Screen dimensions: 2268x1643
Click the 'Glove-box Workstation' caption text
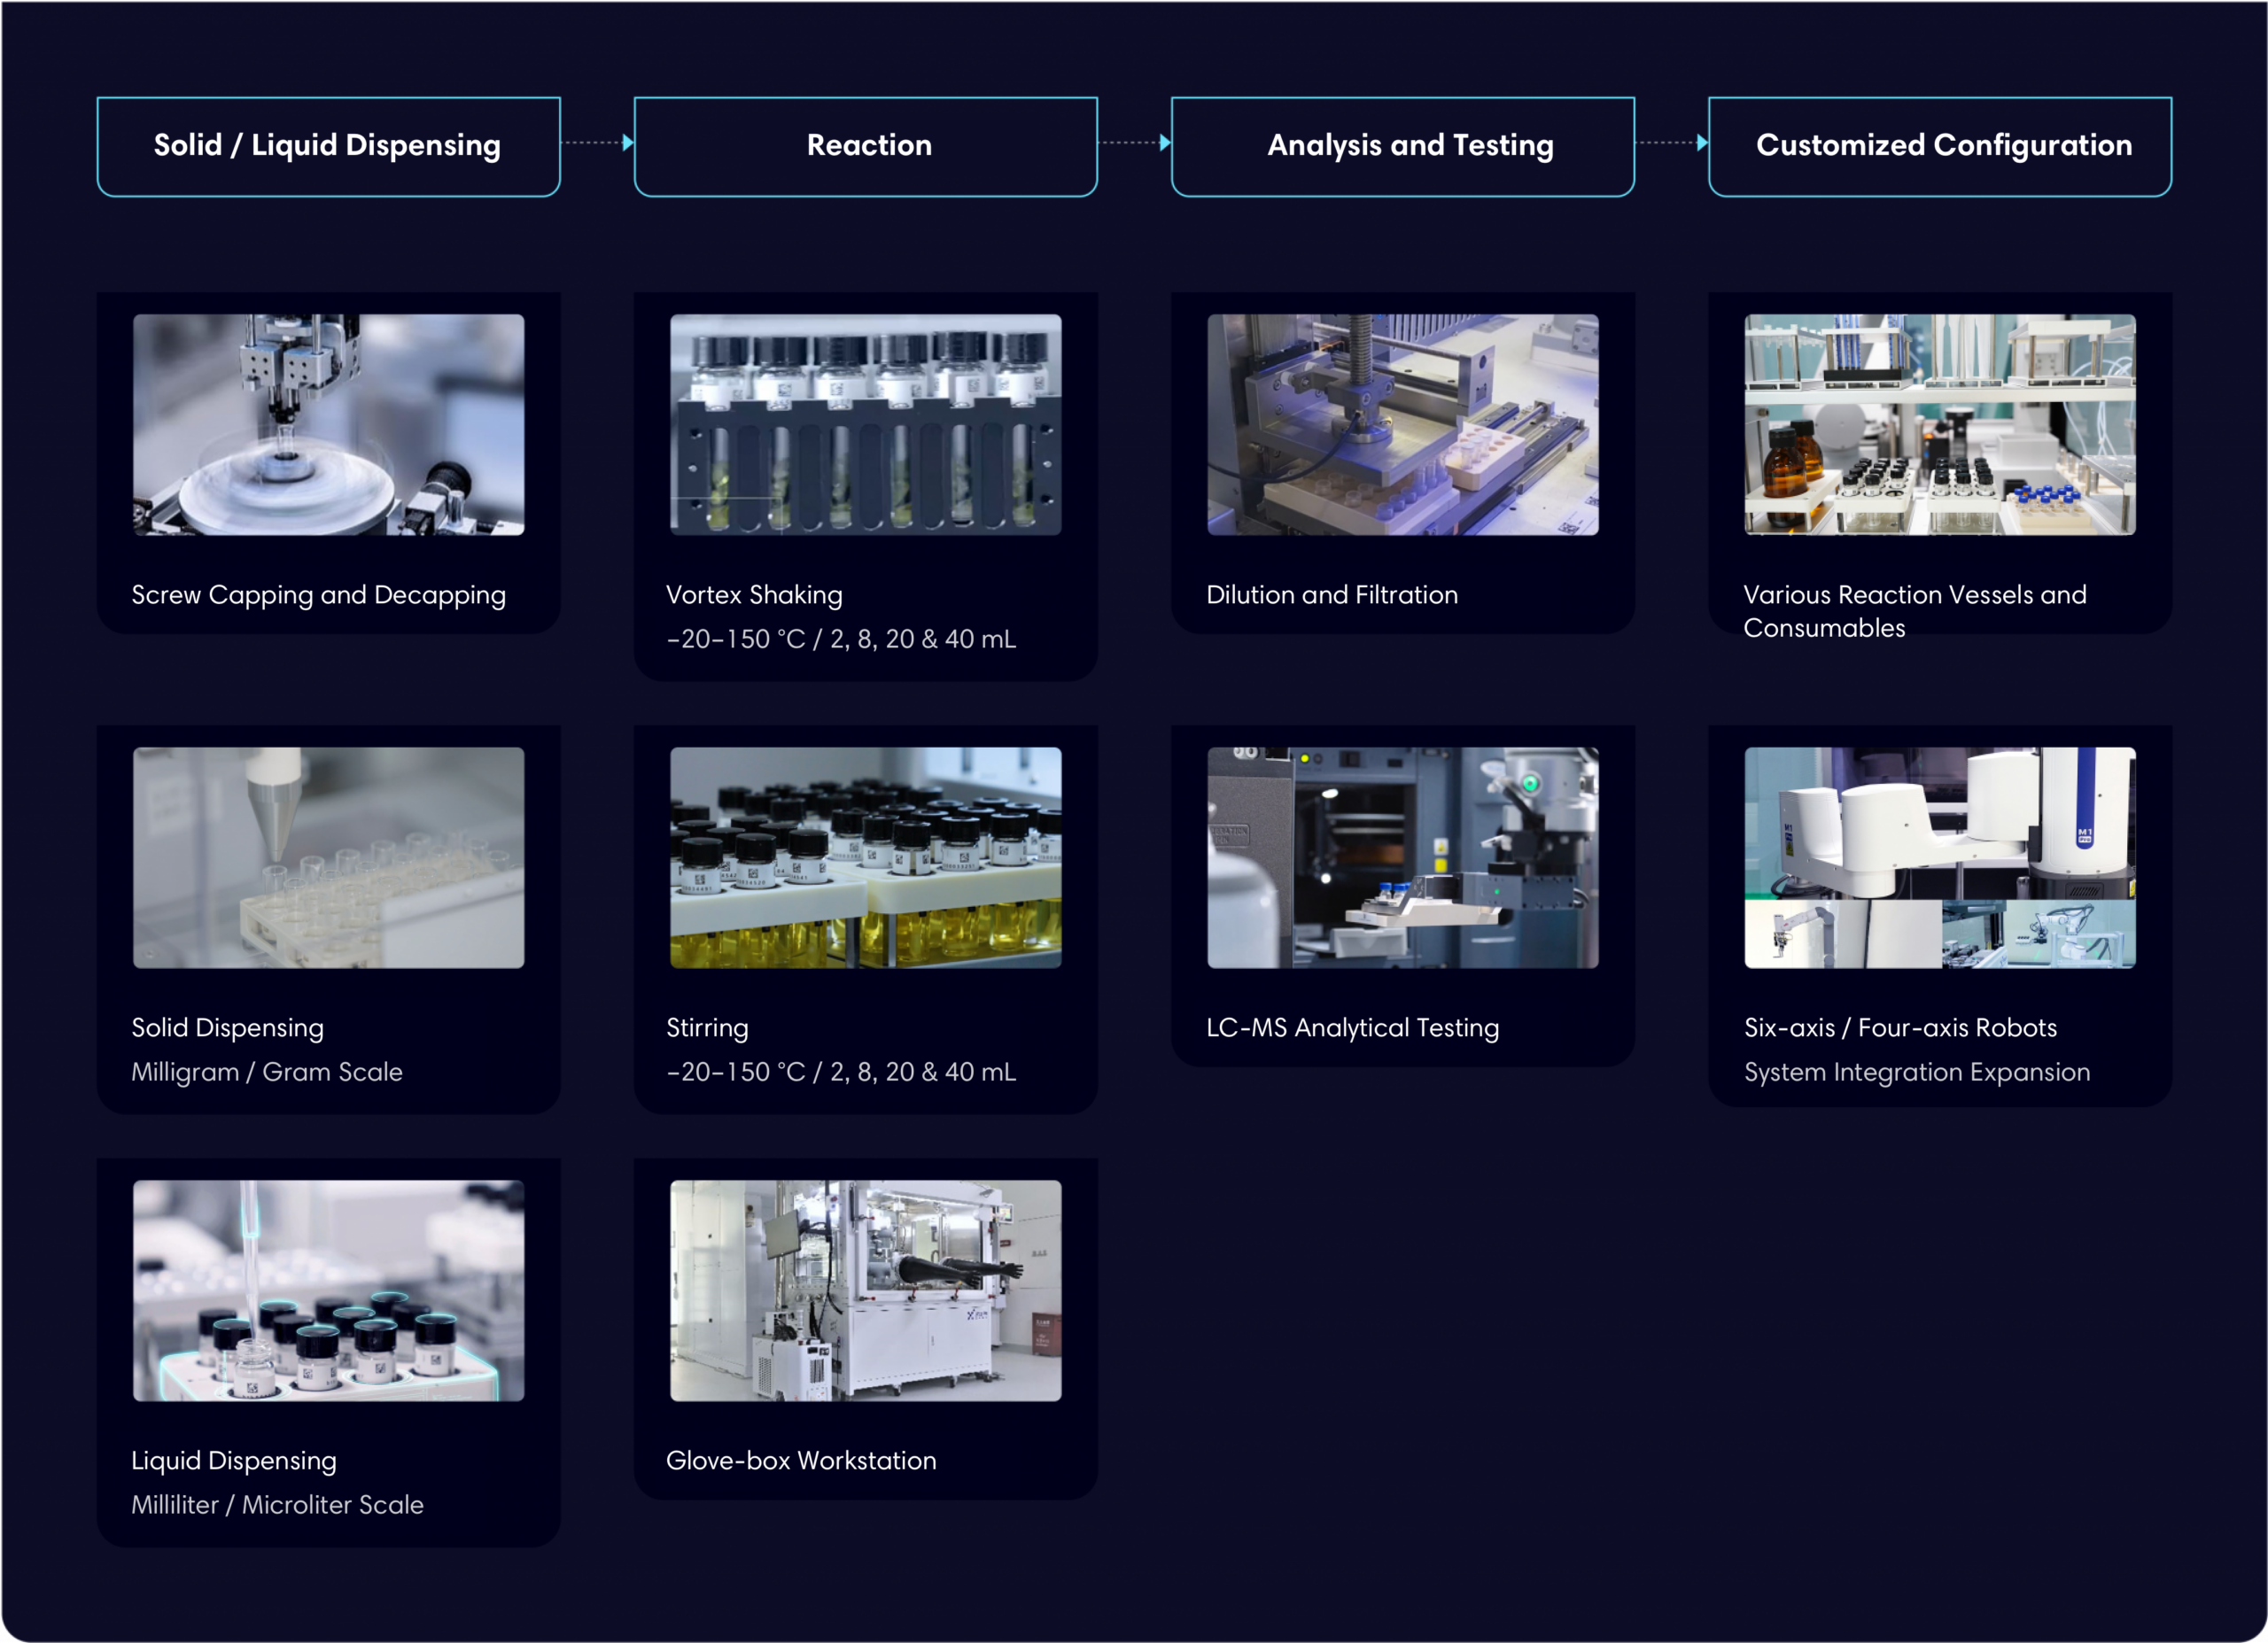tap(801, 1460)
